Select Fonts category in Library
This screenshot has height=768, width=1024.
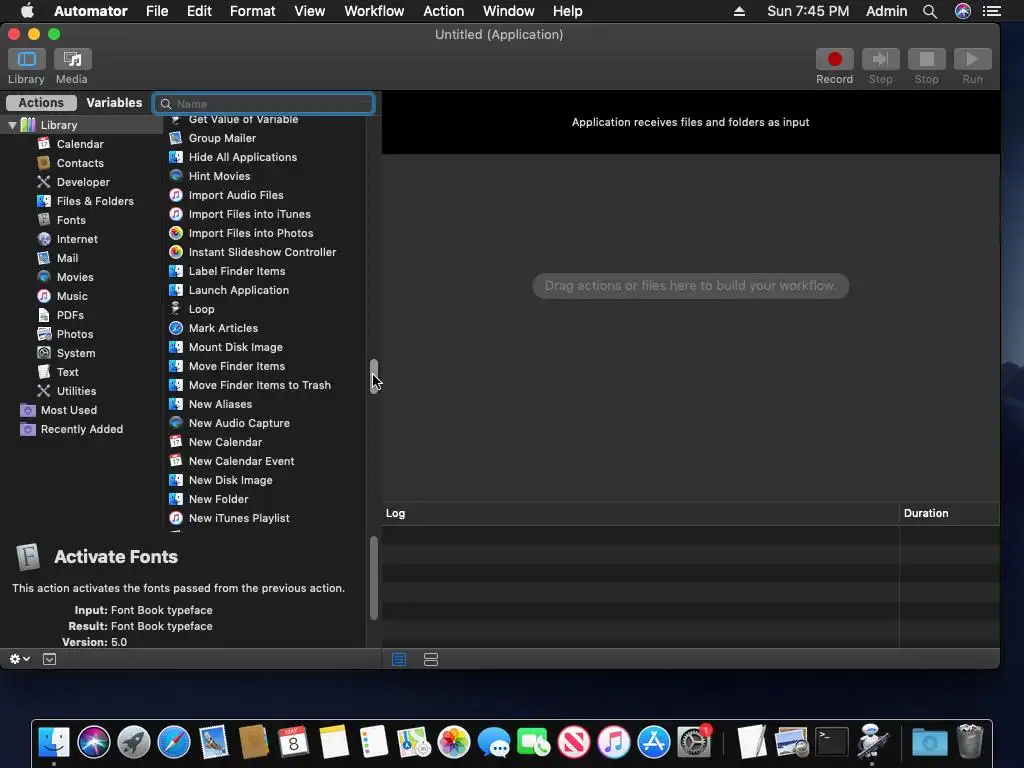point(71,219)
